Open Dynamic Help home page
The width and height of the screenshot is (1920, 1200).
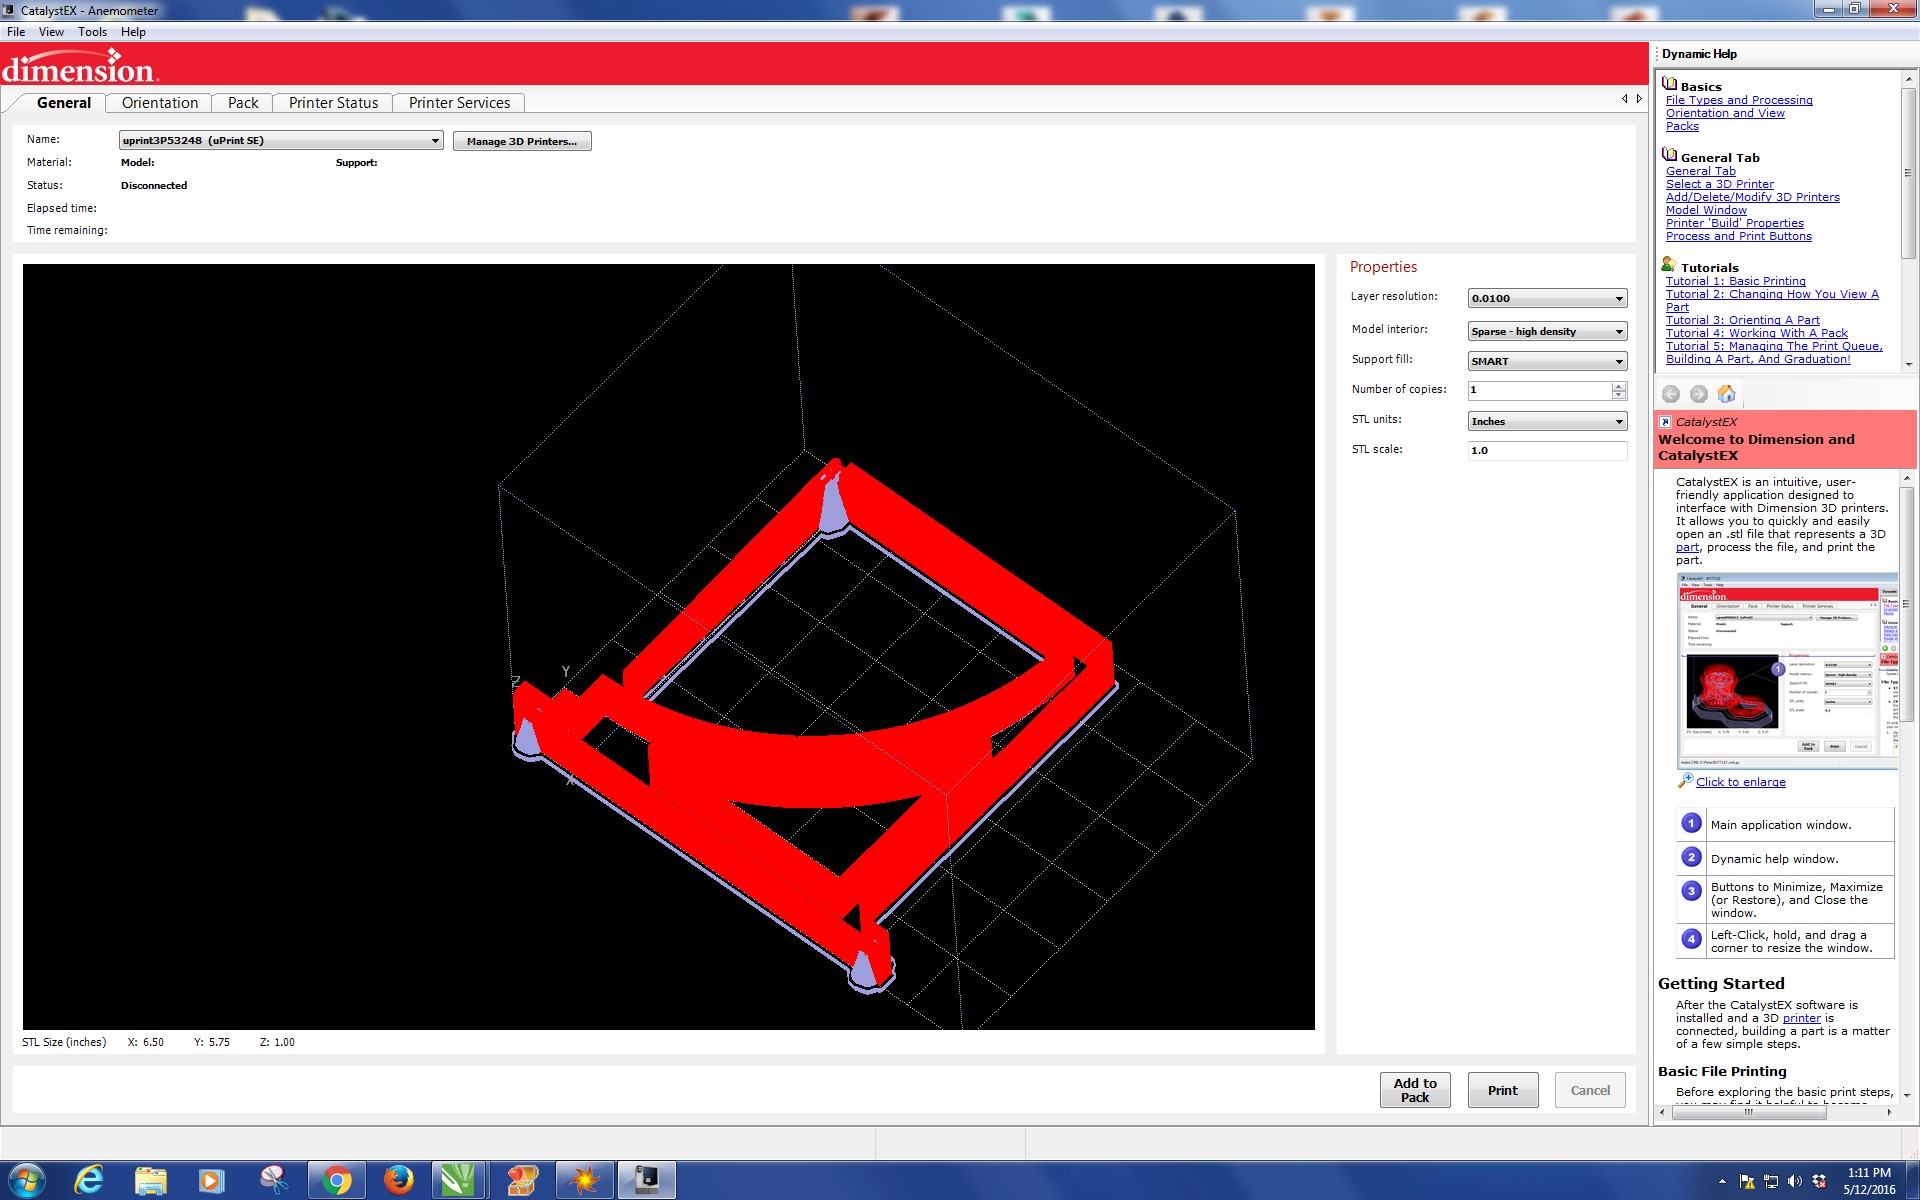click(x=1726, y=394)
